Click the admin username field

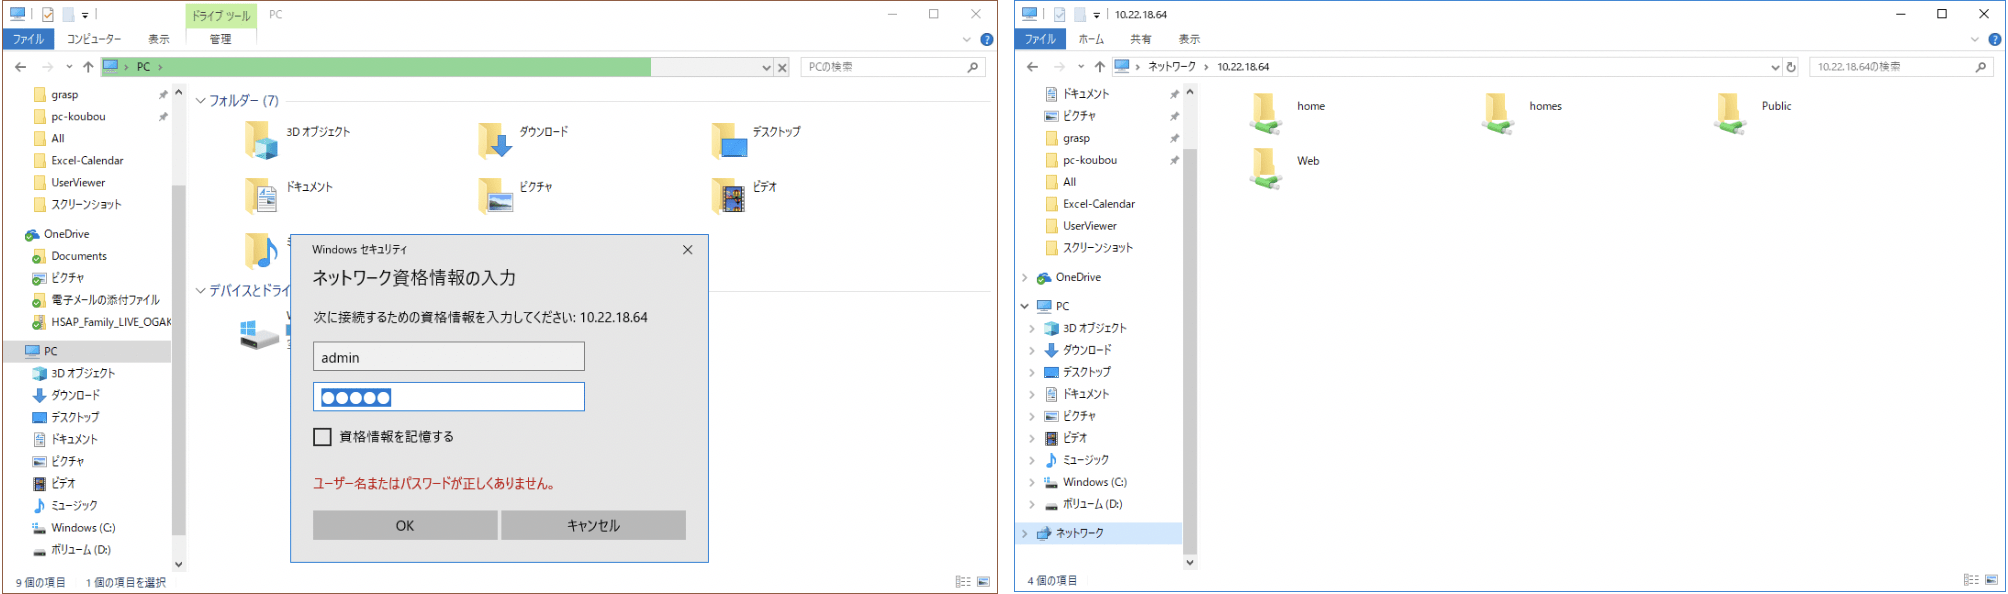(449, 357)
